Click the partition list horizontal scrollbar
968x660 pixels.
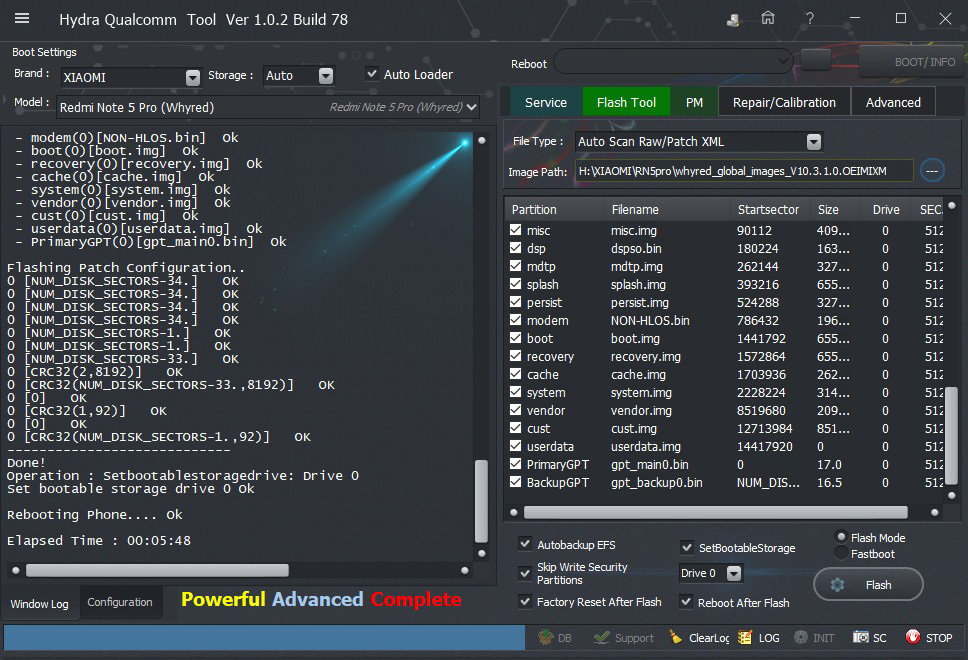coord(715,512)
